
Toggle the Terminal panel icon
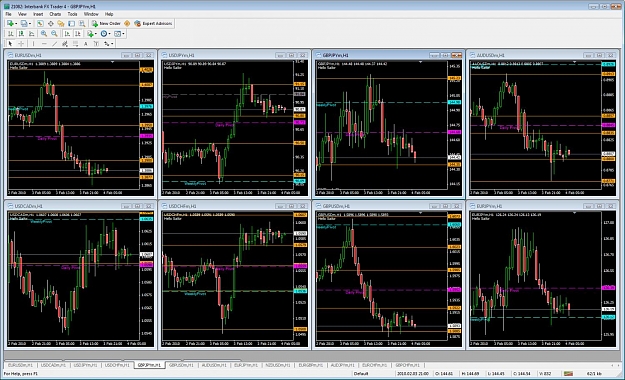point(71,24)
